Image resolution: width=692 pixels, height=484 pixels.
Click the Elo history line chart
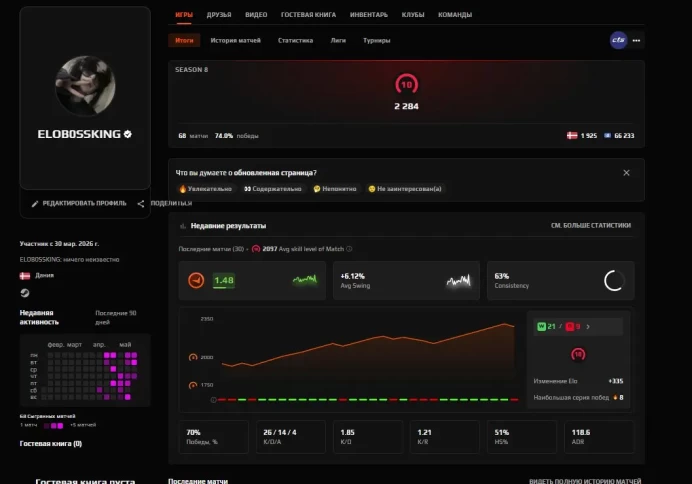point(368,351)
